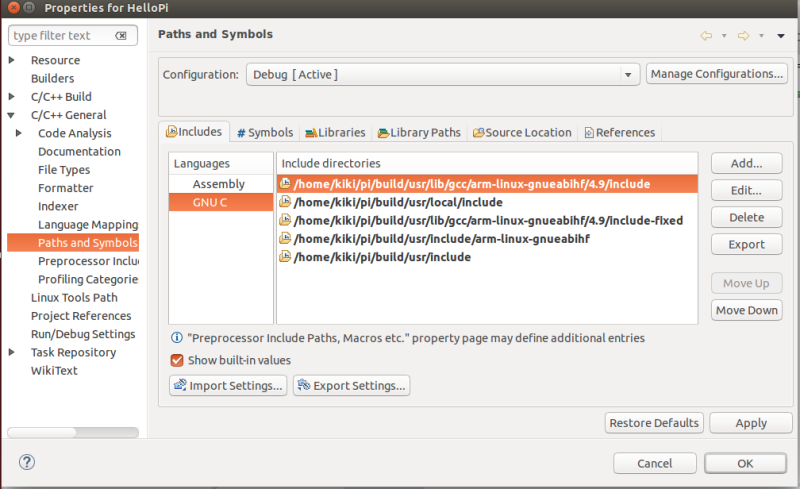Screen dimensions: 800x489
Task: Switch to the Symbols tab
Action: click(x=265, y=133)
